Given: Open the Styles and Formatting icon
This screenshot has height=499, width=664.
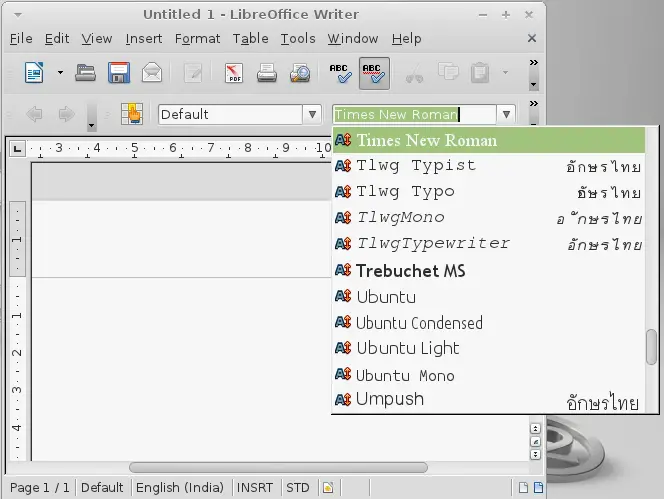Looking at the screenshot, I should click(132, 114).
